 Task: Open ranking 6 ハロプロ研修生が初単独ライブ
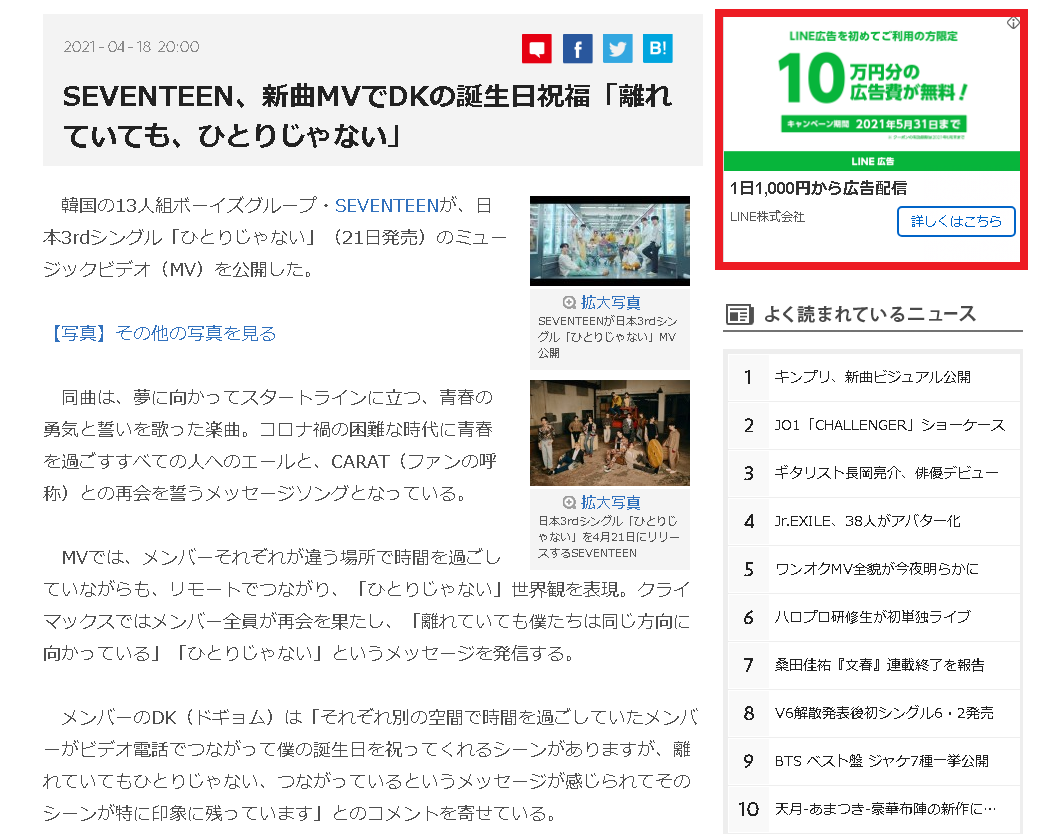click(x=874, y=617)
